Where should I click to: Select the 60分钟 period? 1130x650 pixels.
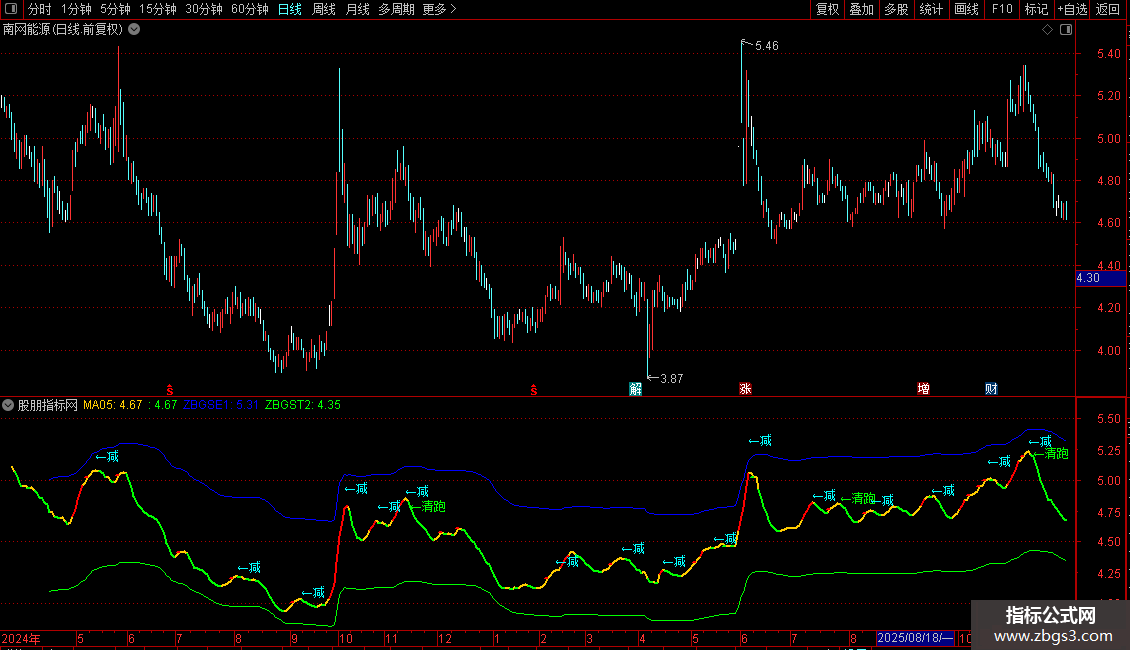249,9
